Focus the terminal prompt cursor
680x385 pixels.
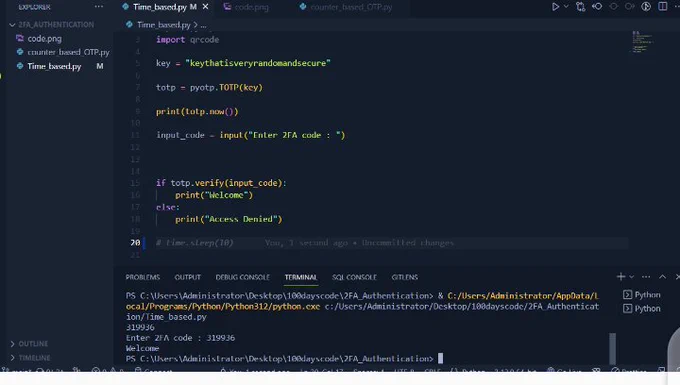440,359
